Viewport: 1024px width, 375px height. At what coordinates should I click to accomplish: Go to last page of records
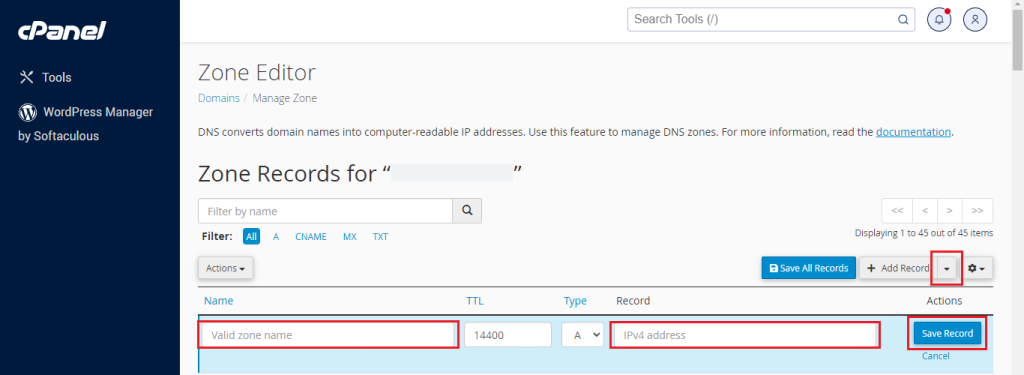[978, 211]
